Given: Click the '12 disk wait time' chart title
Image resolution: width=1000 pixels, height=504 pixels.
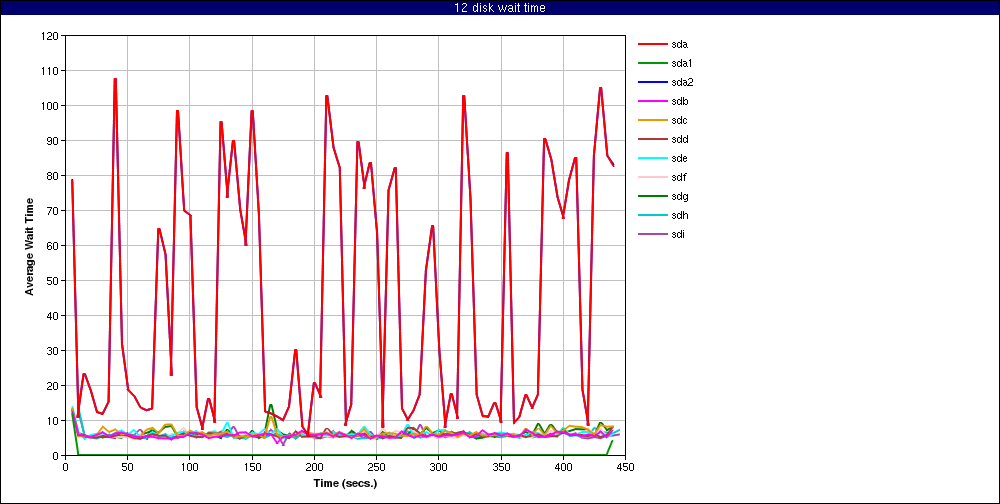Looking at the screenshot, I should click(500, 8).
